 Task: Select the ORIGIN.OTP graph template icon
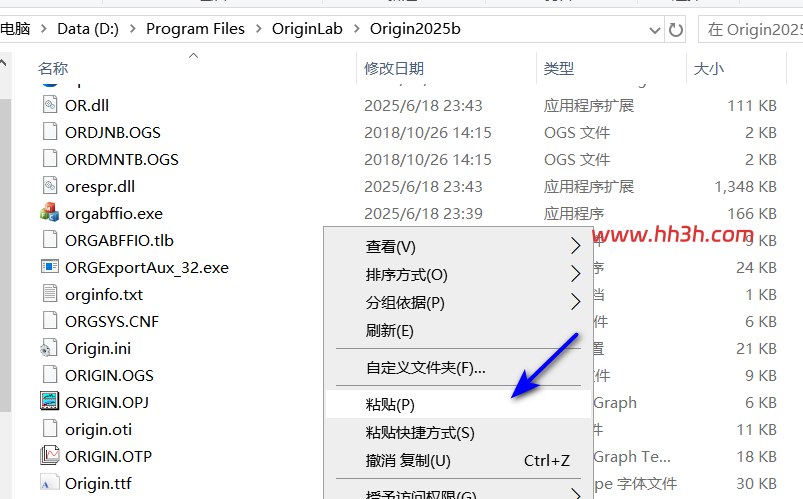[x=50, y=456]
